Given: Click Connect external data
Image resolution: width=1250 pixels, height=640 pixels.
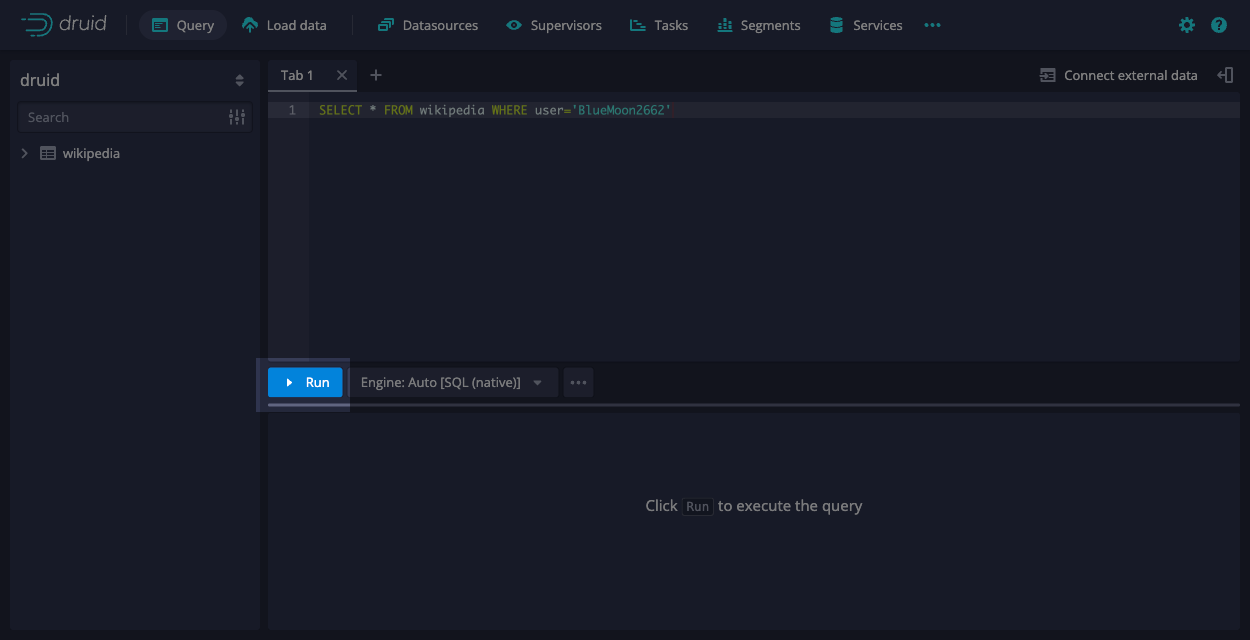Looking at the screenshot, I should click(1118, 75).
